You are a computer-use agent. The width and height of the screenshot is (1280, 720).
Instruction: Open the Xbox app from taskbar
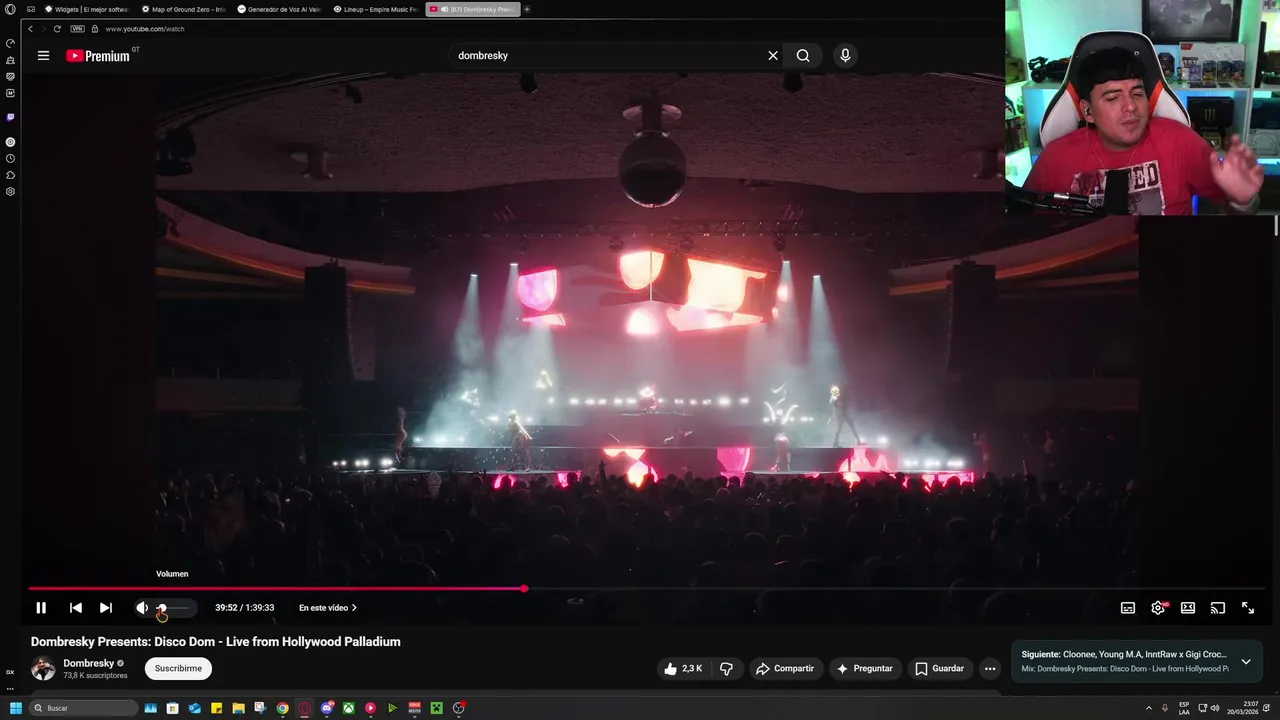[349, 708]
